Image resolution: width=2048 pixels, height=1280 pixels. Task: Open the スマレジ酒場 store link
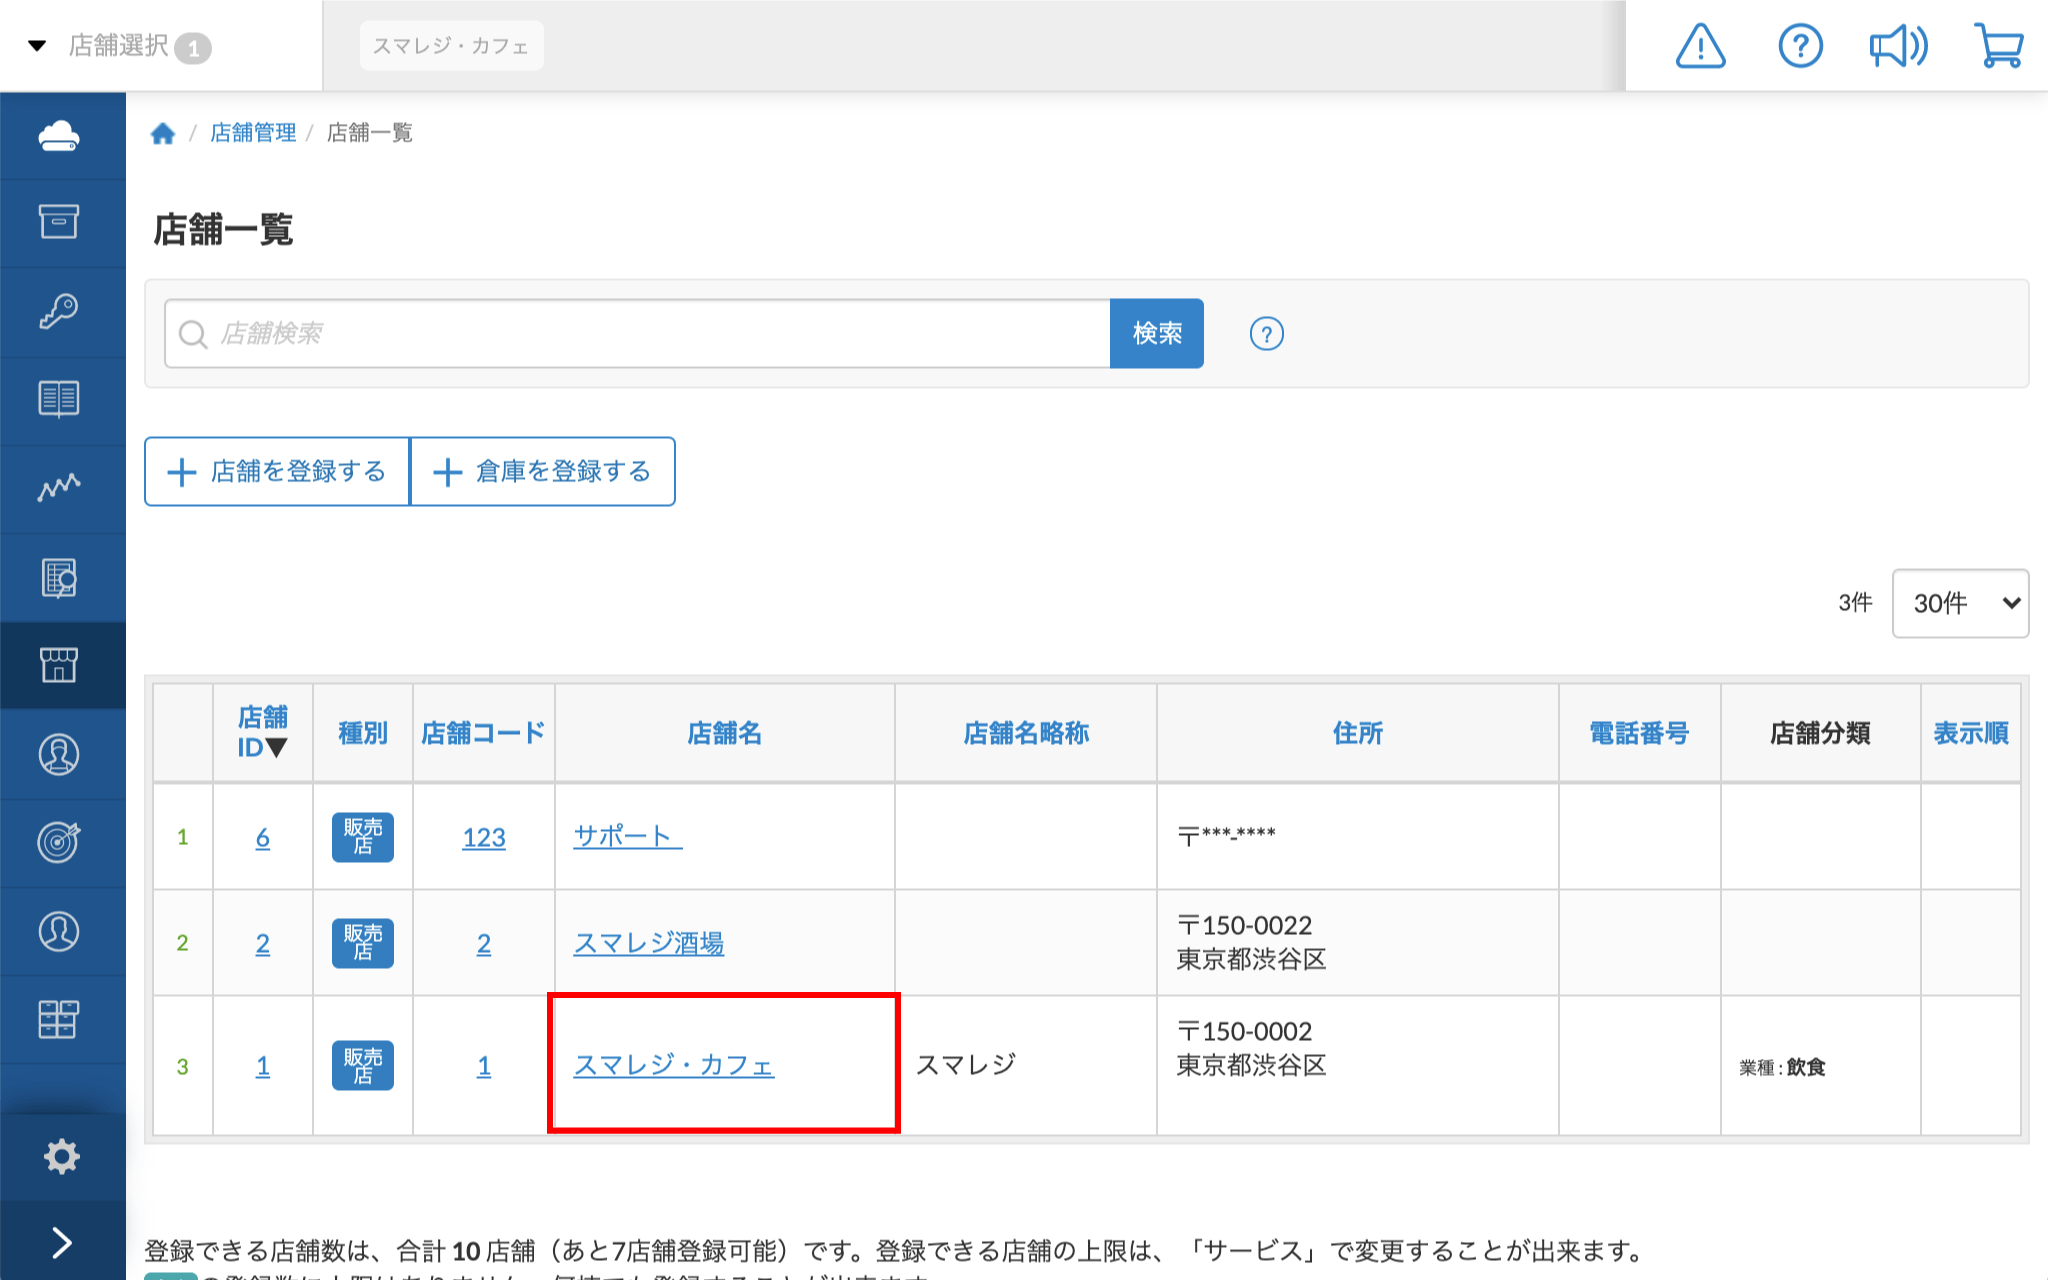point(648,943)
